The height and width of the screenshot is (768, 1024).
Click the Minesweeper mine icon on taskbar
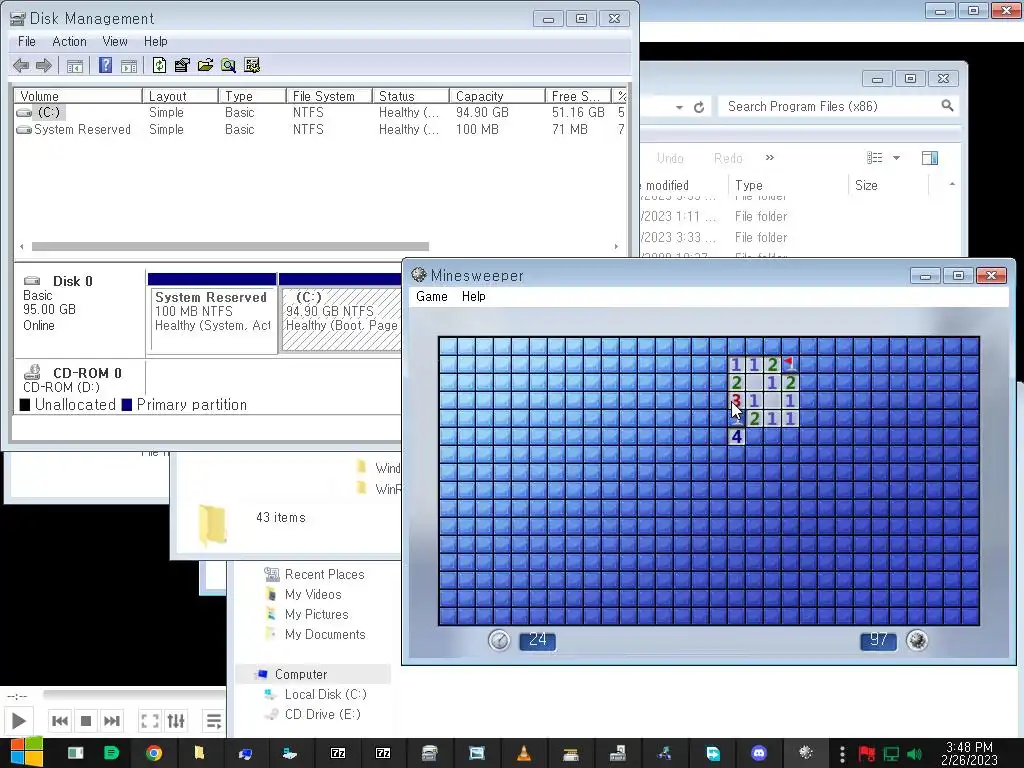point(806,754)
